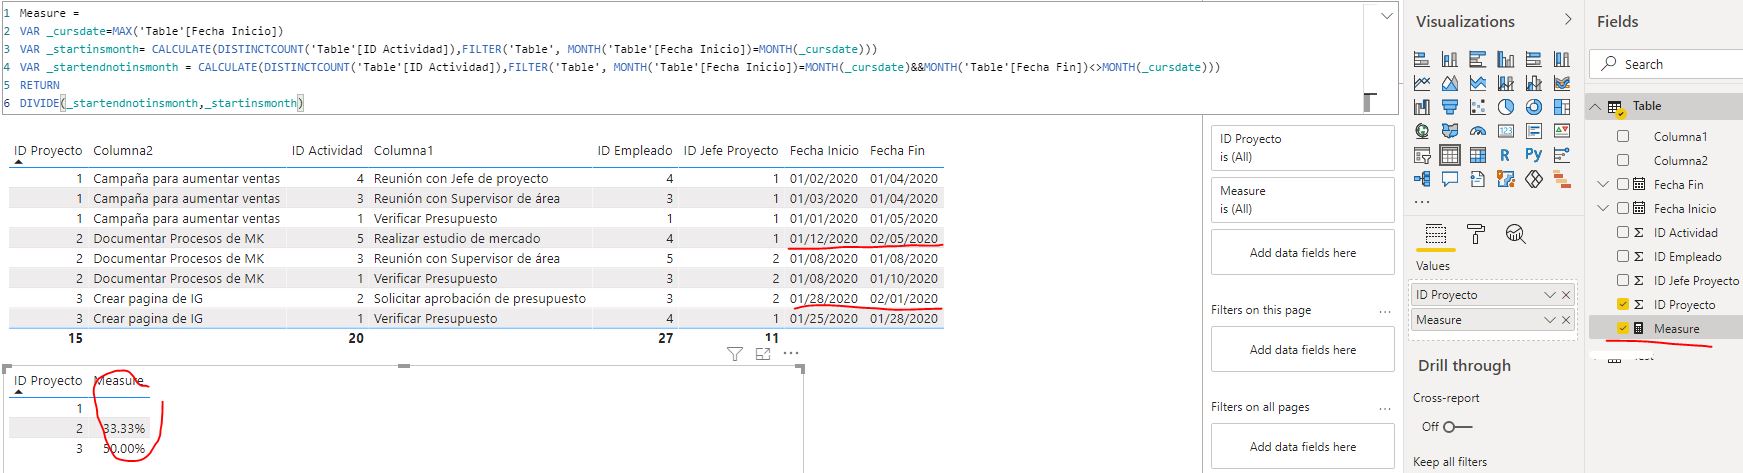Screen dimensions: 1743x473
Task: Open Filters on all pages options
Action: [1385, 408]
